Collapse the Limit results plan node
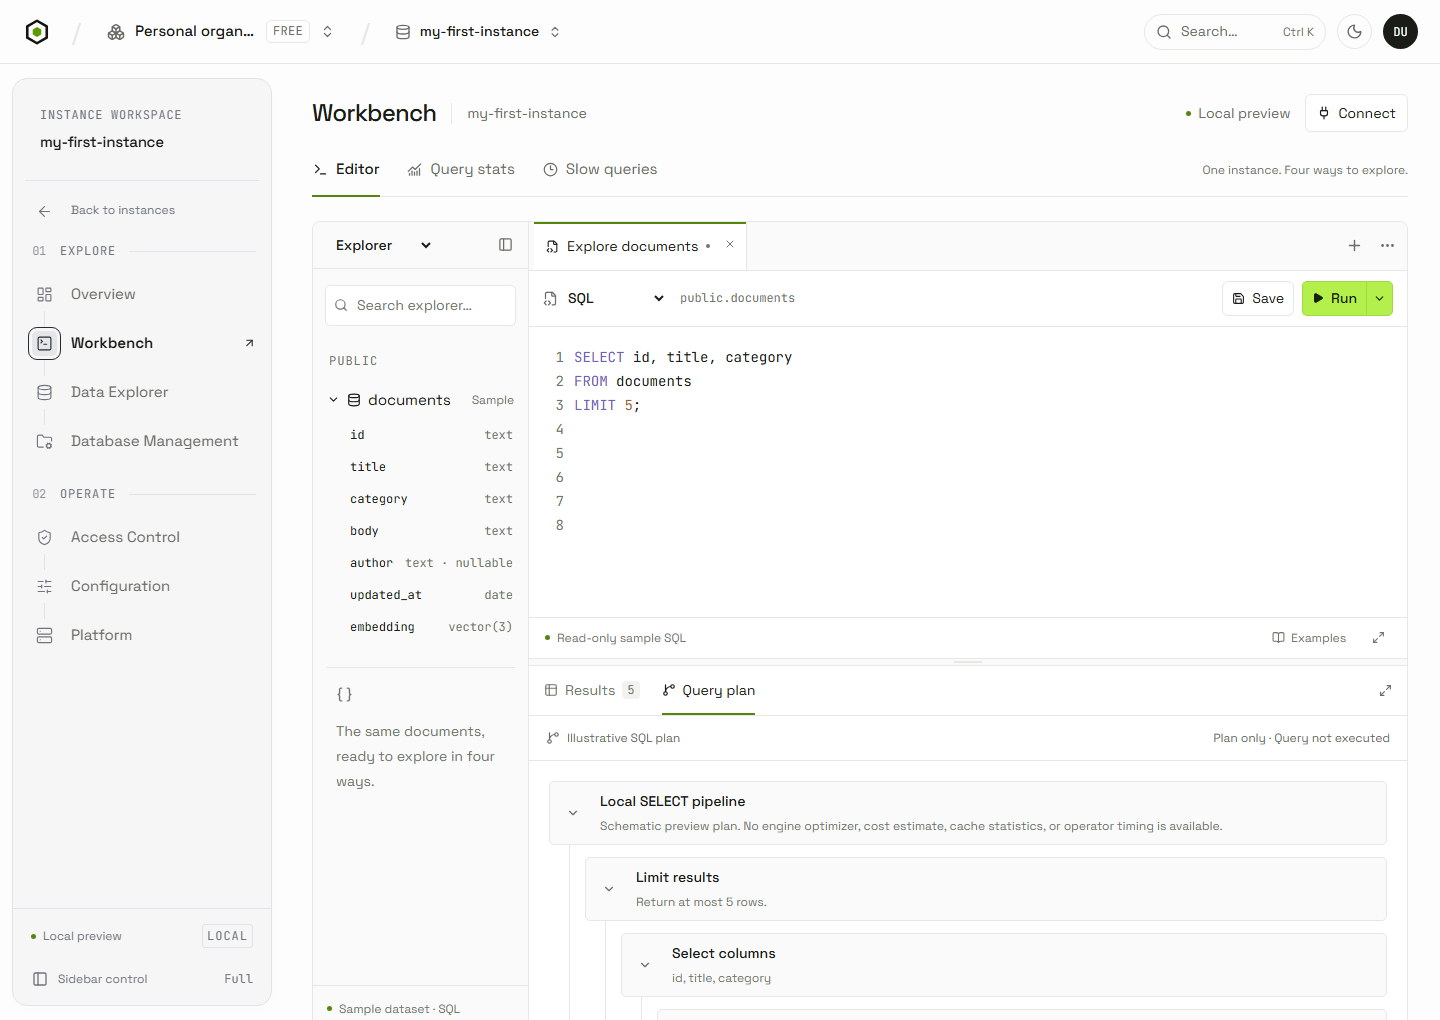Viewport: 1440px width, 1020px height. pos(609,889)
